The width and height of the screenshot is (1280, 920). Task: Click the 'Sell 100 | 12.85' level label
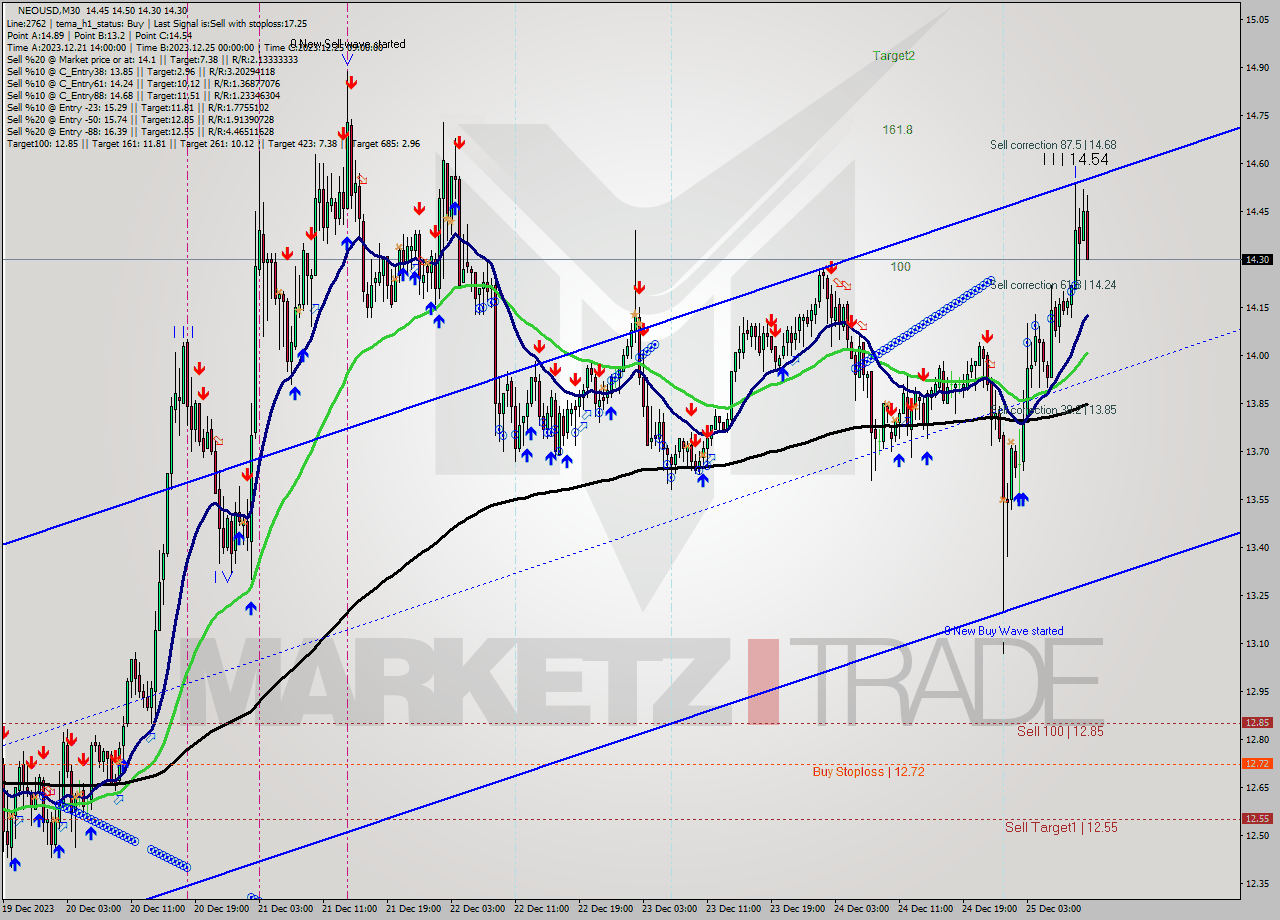coord(1060,731)
